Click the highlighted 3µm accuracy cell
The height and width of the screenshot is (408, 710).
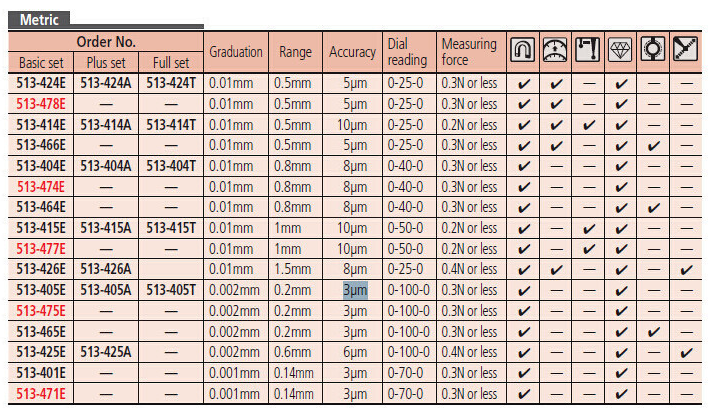(x=356, y=290)
